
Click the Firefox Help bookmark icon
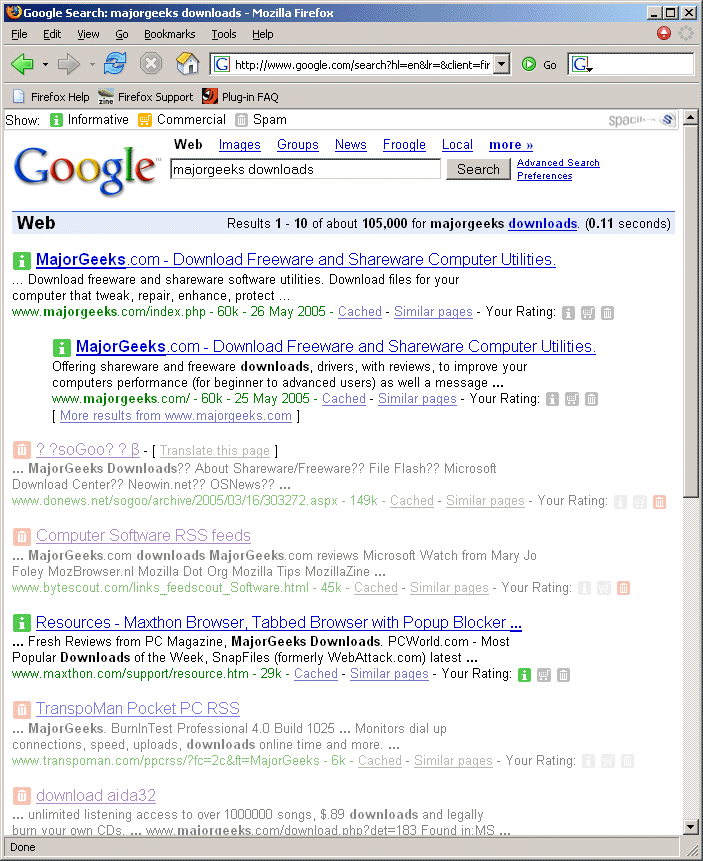19,97
